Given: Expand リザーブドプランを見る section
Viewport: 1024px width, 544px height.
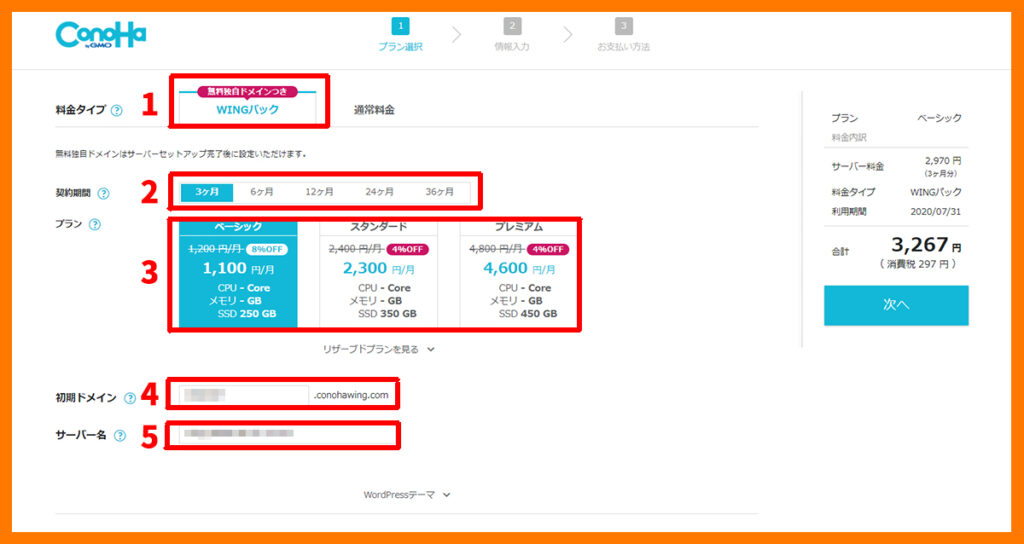Looking at the screenshot, I should [379, 349].
